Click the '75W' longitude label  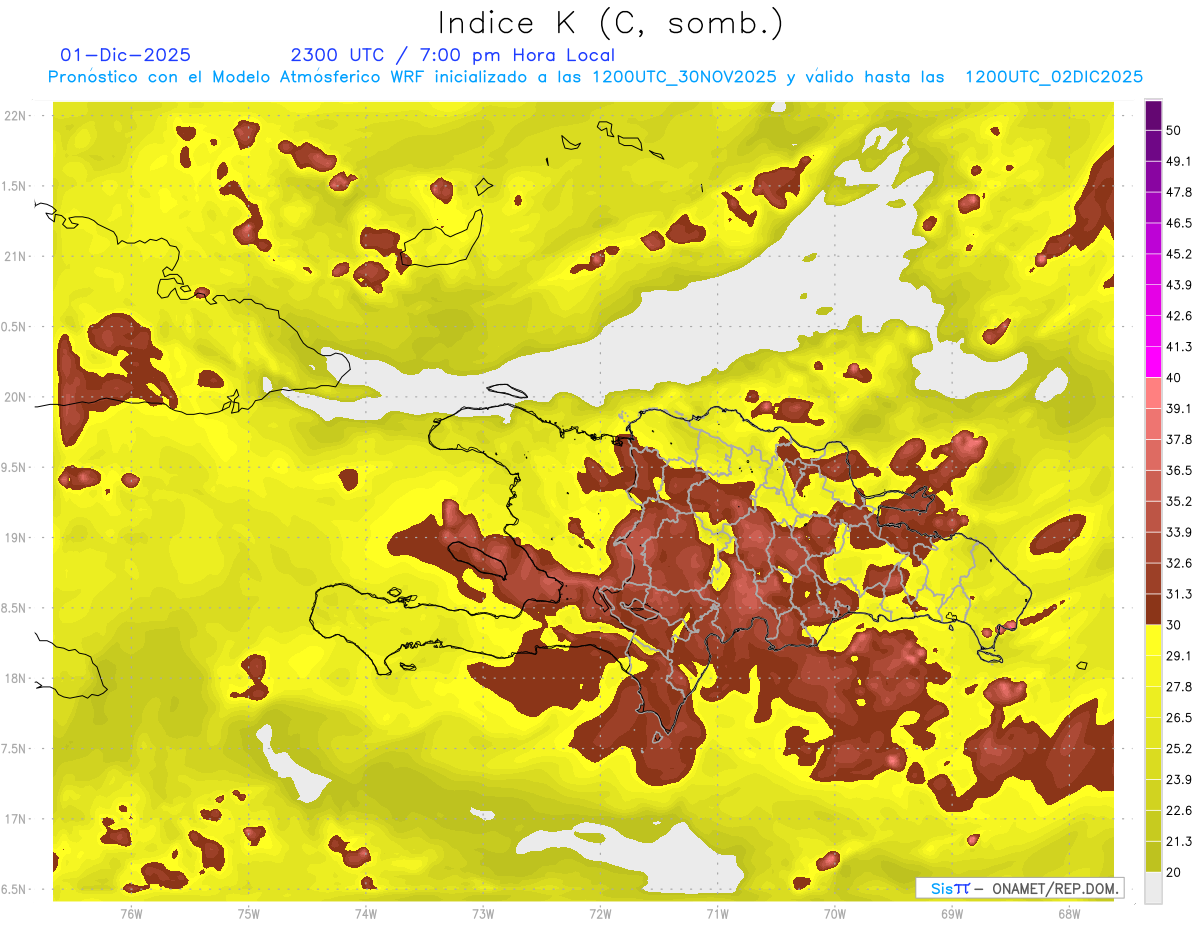point(249,914)
